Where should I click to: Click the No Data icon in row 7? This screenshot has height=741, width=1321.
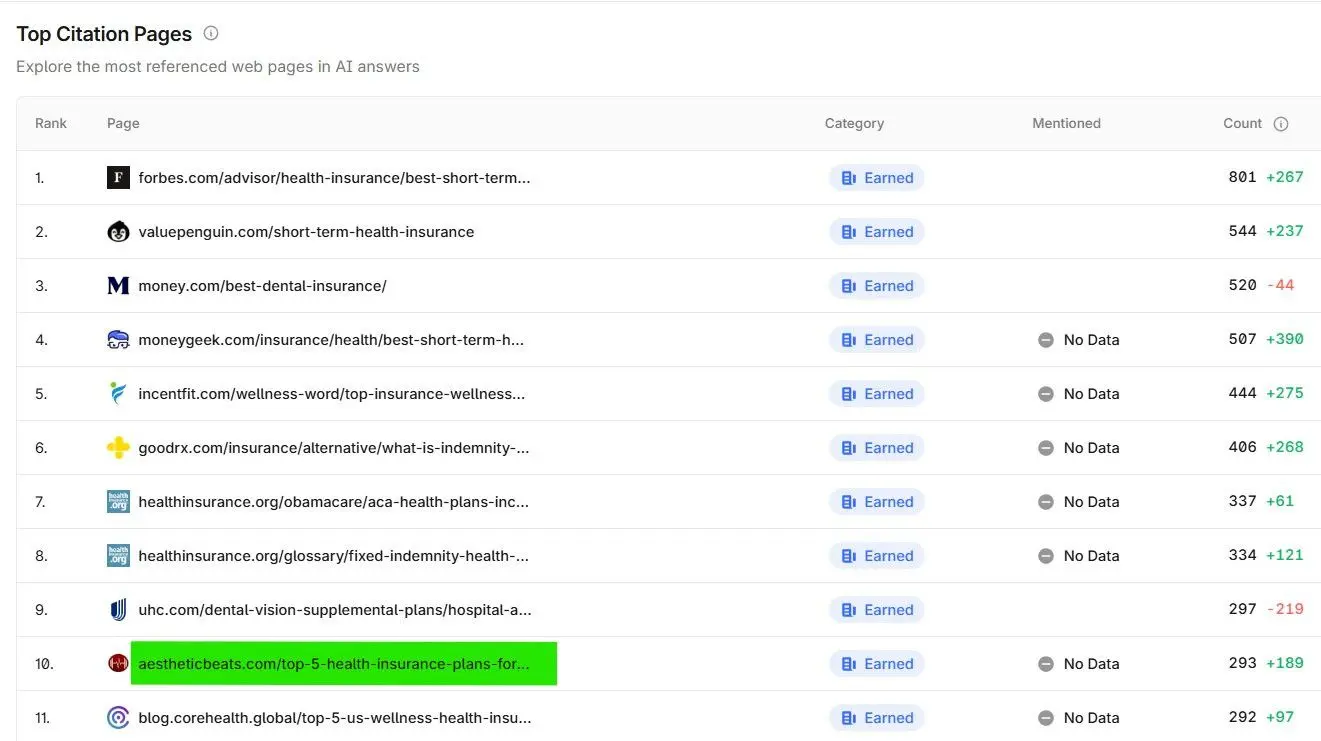(x=1046, y=502)
